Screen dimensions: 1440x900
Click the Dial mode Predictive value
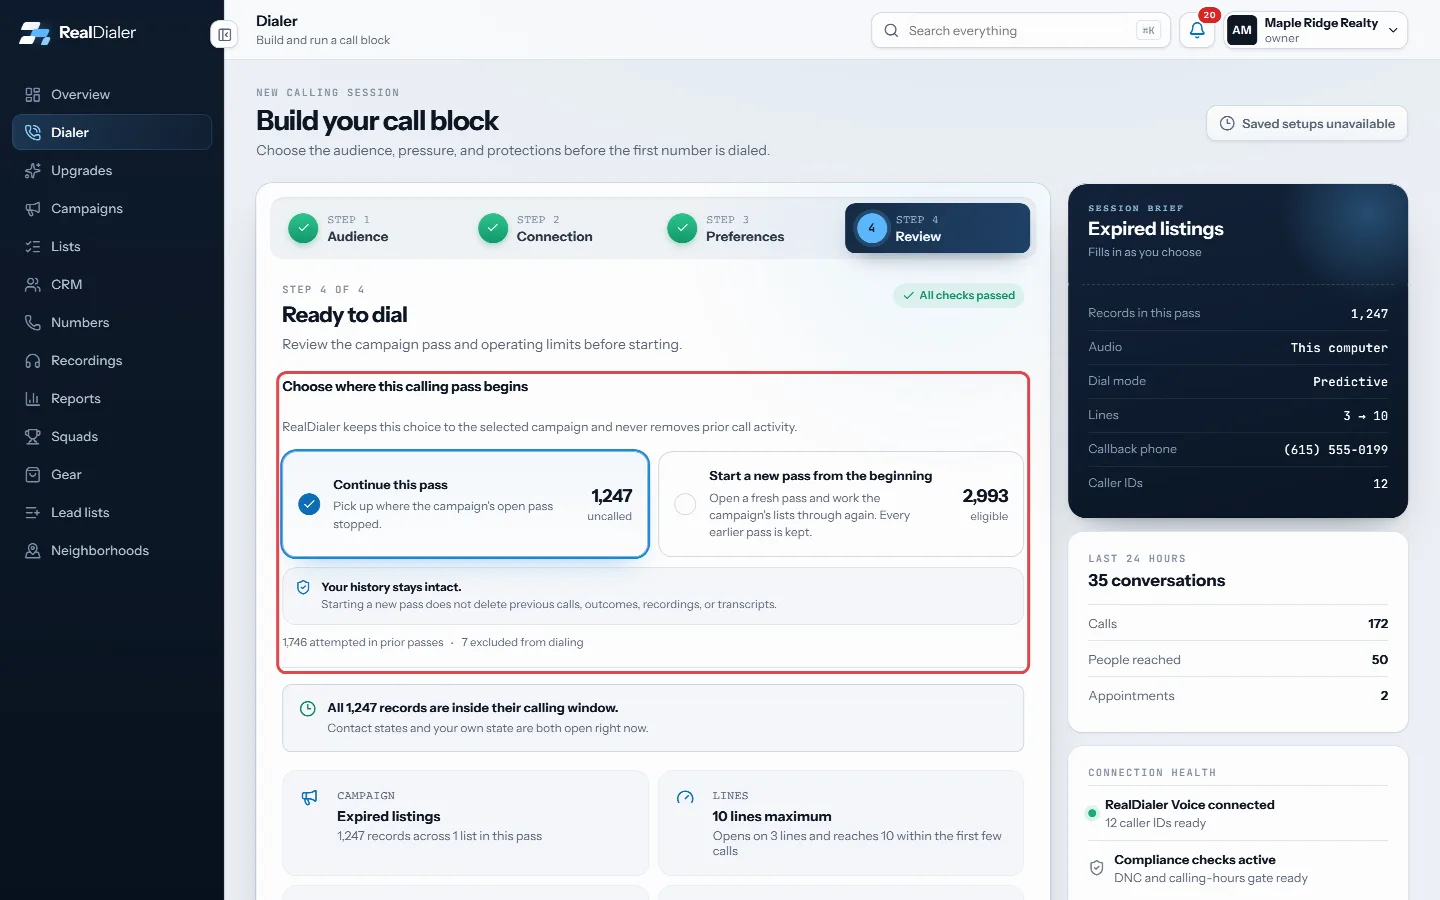[x=1350, y=382]
